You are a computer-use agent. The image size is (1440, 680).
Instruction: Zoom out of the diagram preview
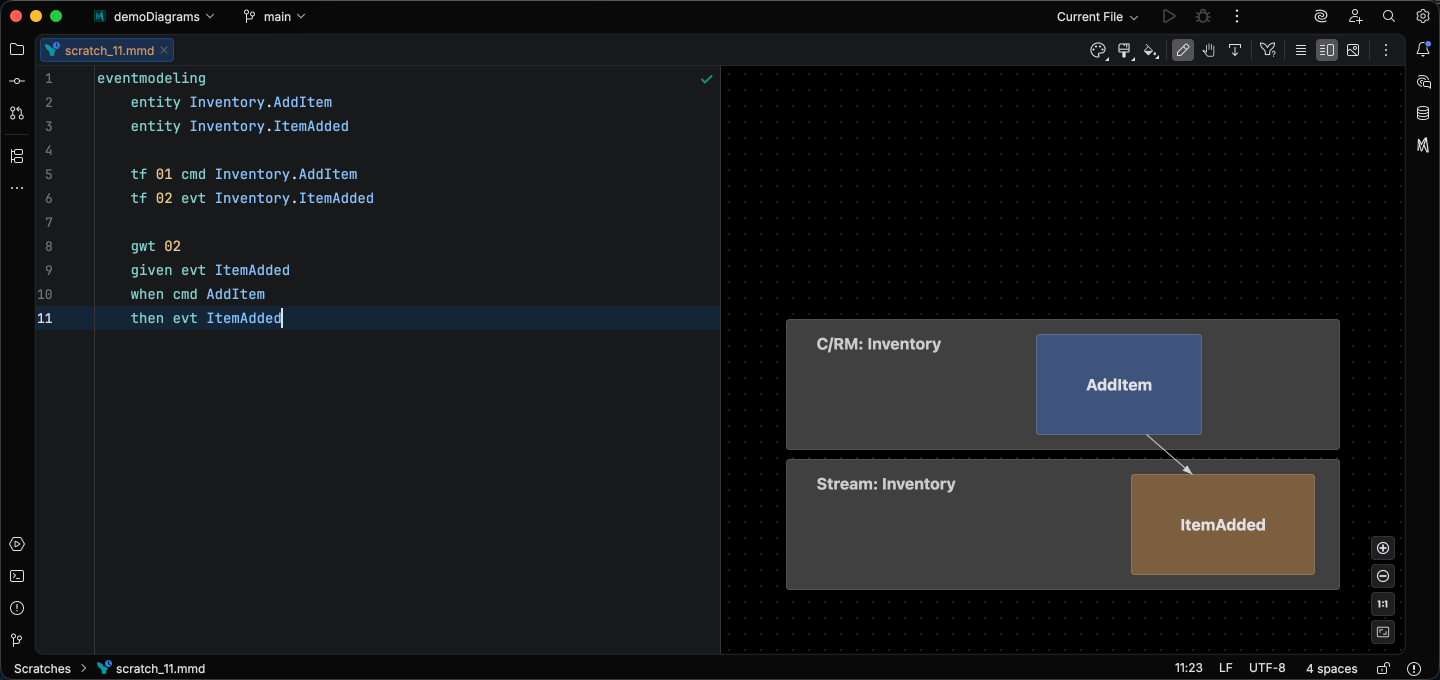[x=1383, y=576]
